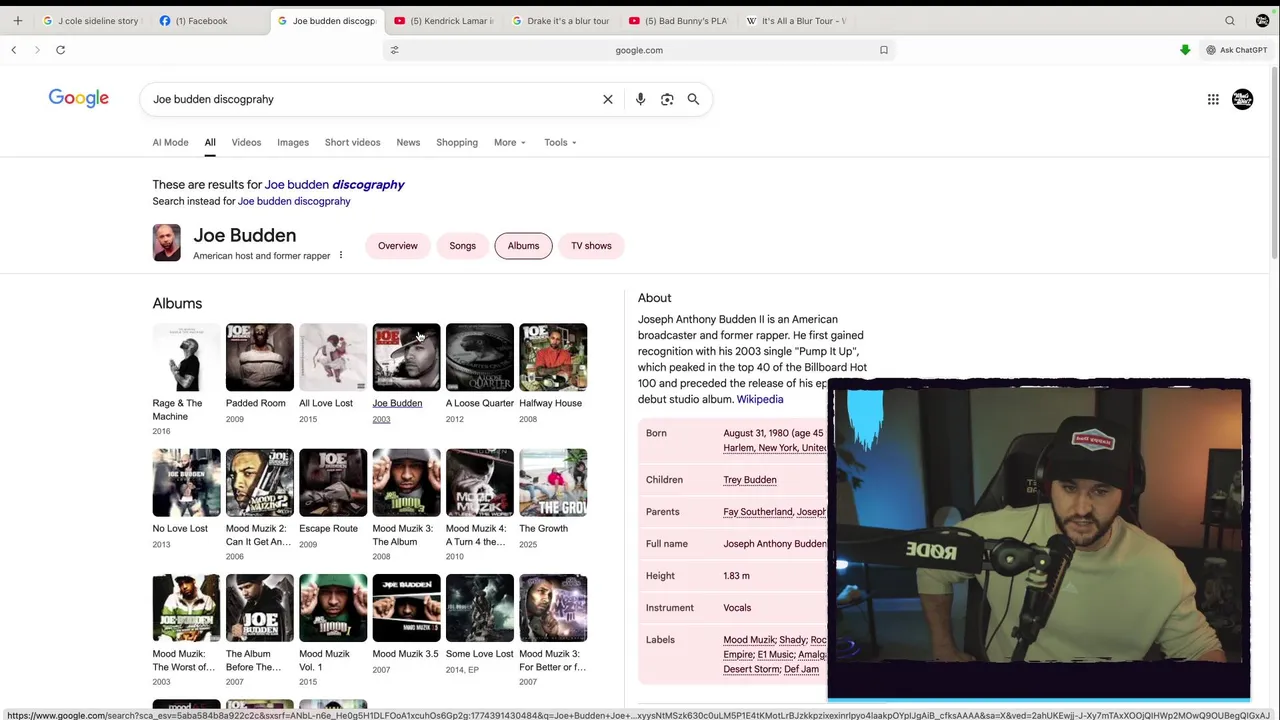
Task: Open the browser tab search magnifier icon
Action: coord(1230,20)
